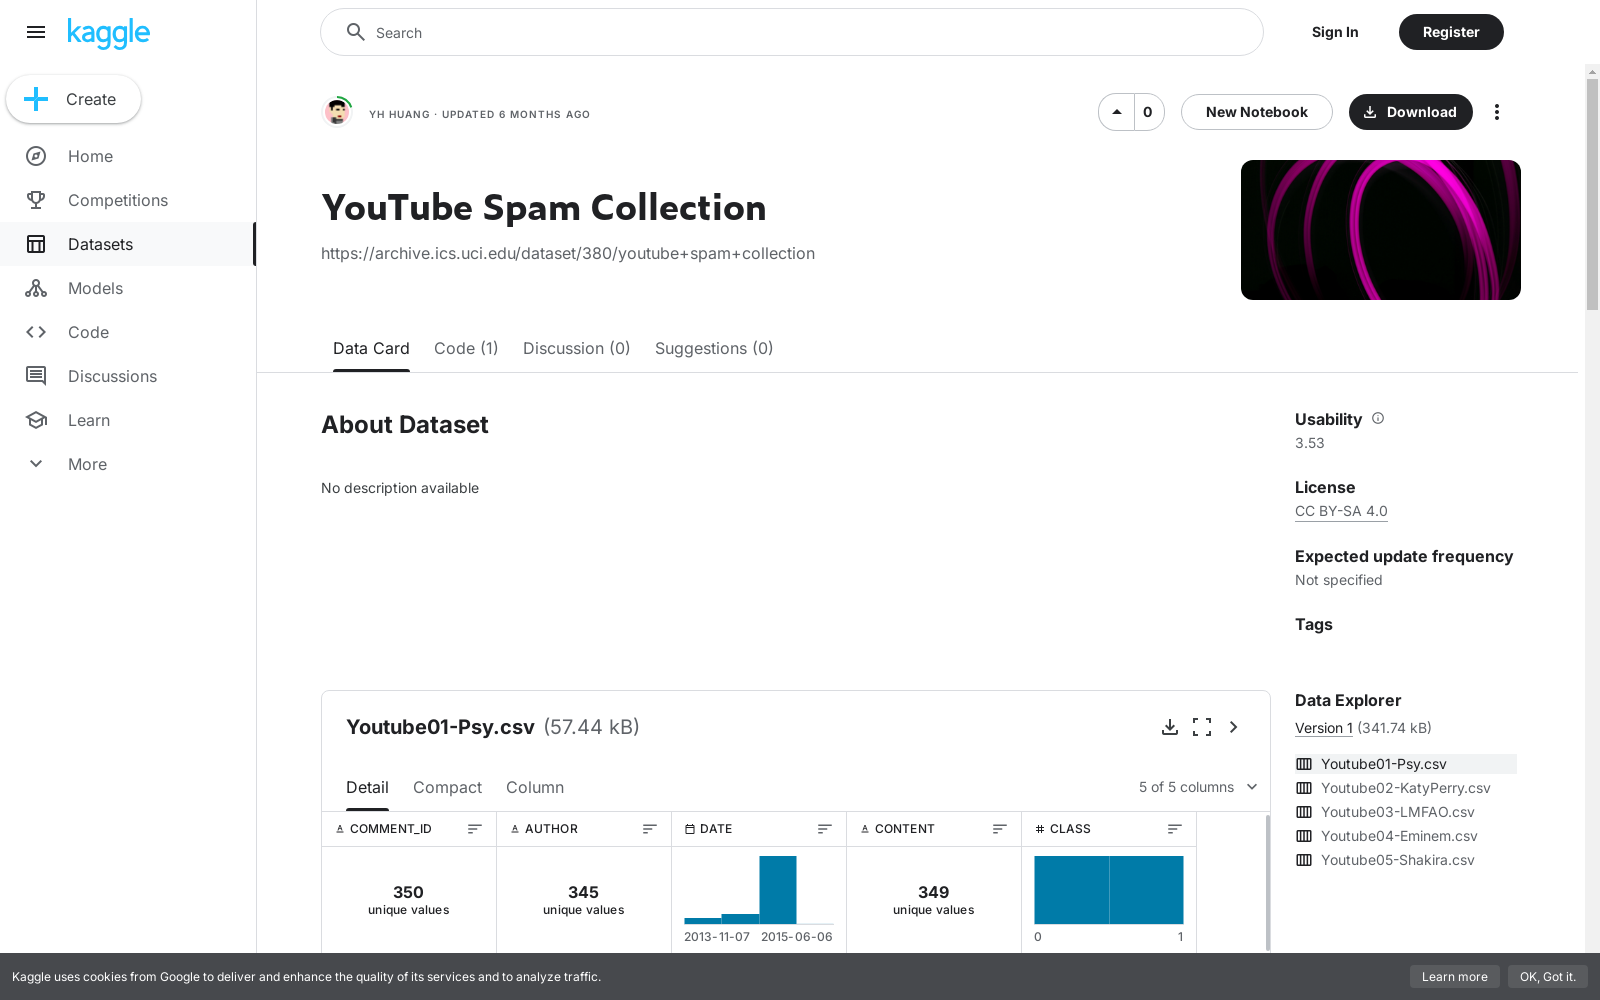Select the Detail view tab
Image resolution: width=1600 pixels, height=1000 pixels.
click(367, 787)
